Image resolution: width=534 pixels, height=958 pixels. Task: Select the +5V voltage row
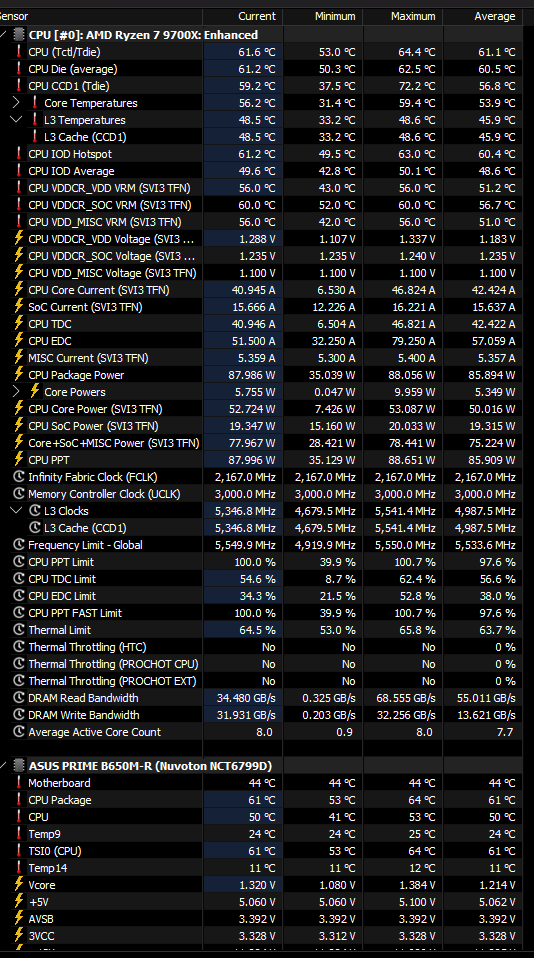tap(262, 902)
